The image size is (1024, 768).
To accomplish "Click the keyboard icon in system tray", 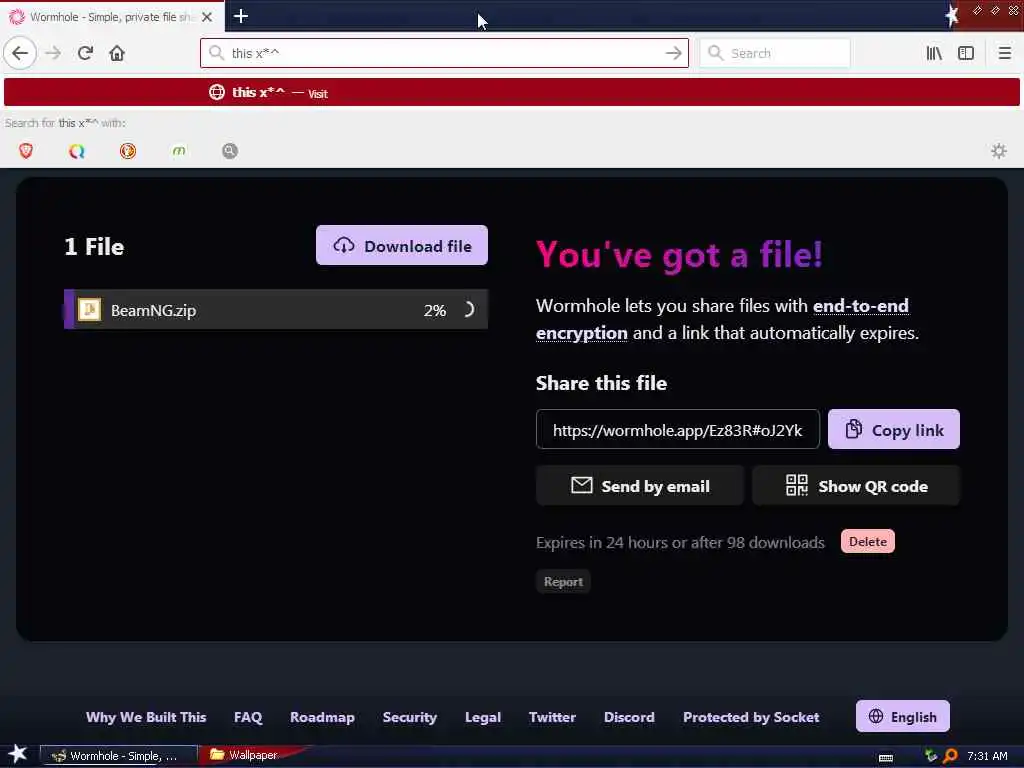I will tap(886, 757).
